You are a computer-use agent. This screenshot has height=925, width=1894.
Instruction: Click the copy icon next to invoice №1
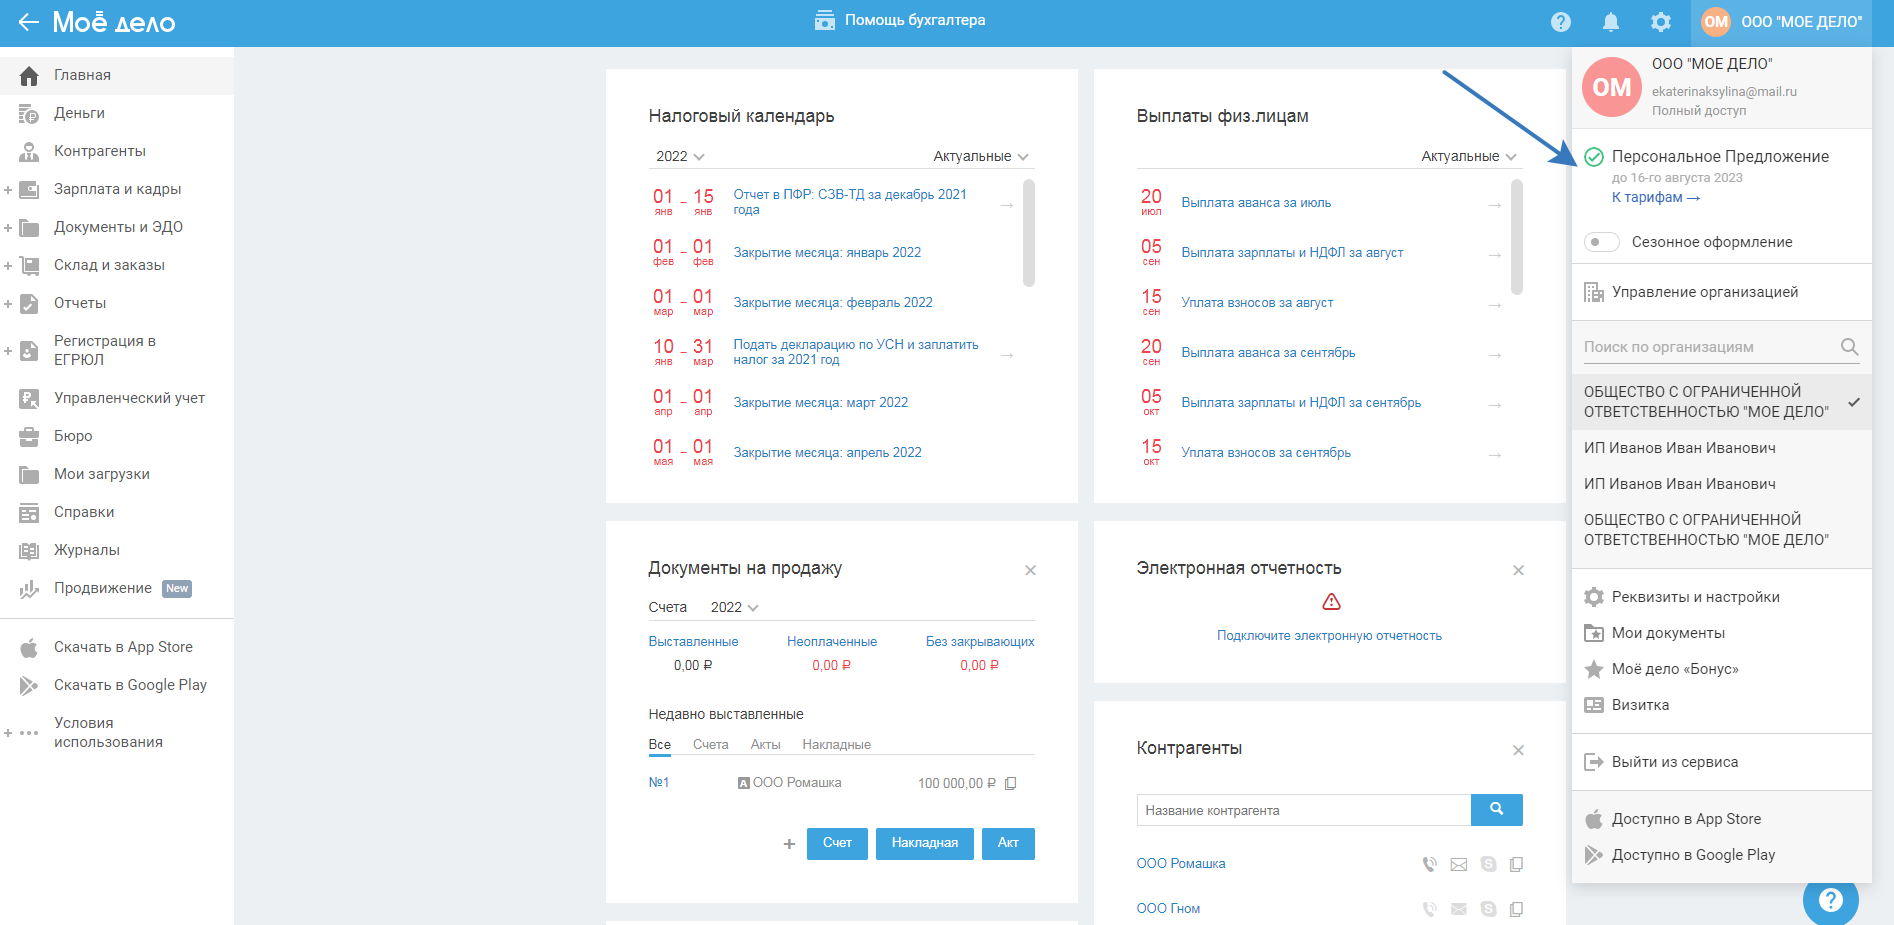[x=1010, y=784]
